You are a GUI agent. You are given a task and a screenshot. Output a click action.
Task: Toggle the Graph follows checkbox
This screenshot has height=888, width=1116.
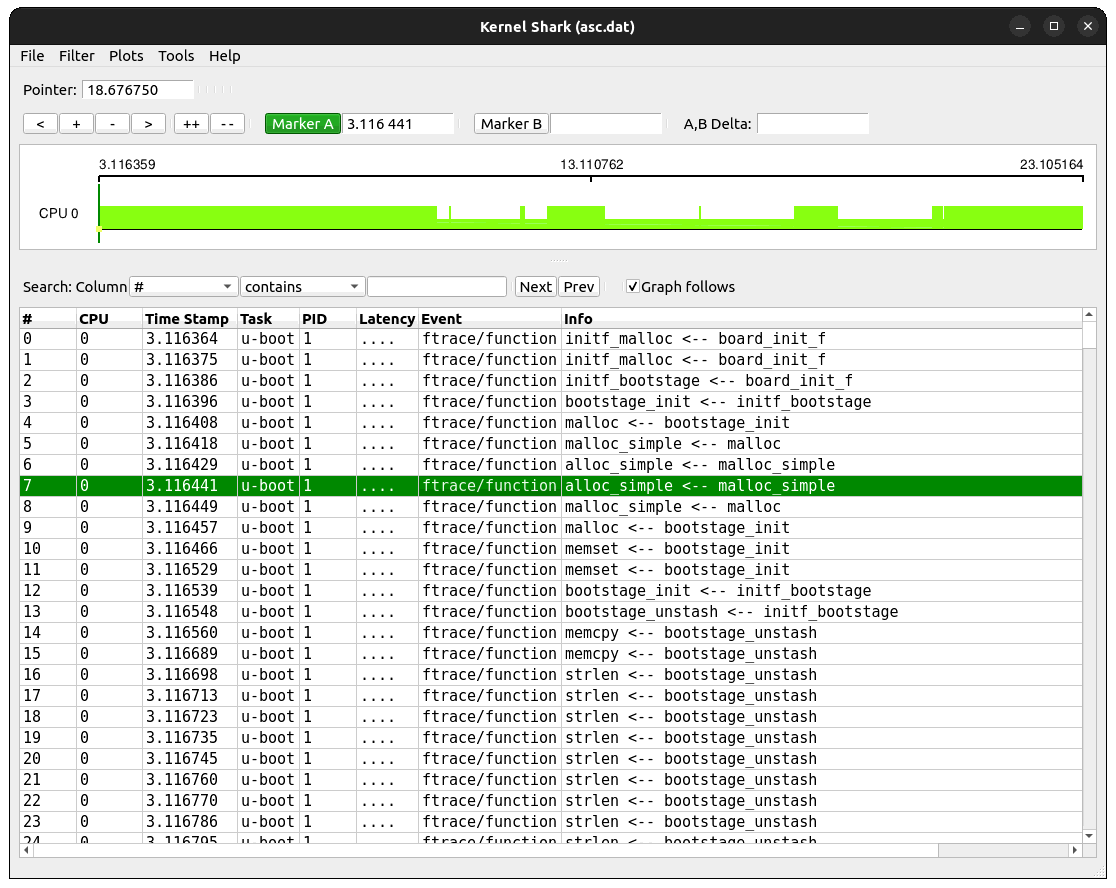[x=633, y=287]
